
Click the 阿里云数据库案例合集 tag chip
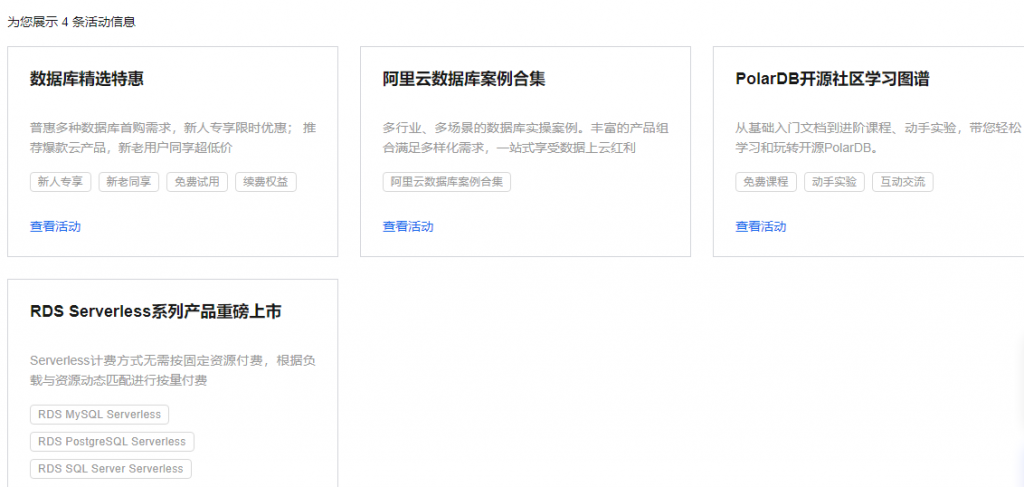pyautogui.click(x=447, y=182)
